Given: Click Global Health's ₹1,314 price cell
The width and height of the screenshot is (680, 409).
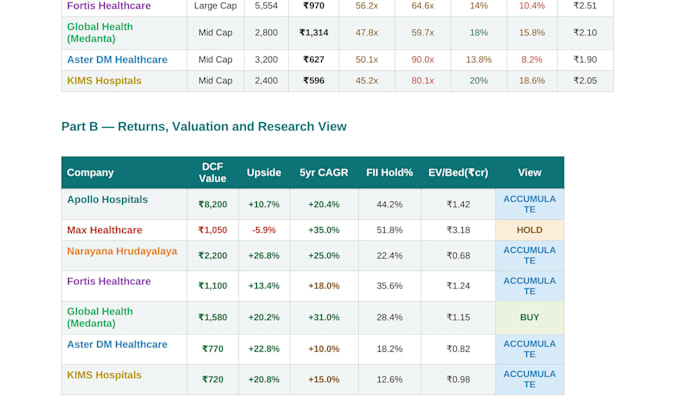Looking at the screenshot, I should [314, 33].
